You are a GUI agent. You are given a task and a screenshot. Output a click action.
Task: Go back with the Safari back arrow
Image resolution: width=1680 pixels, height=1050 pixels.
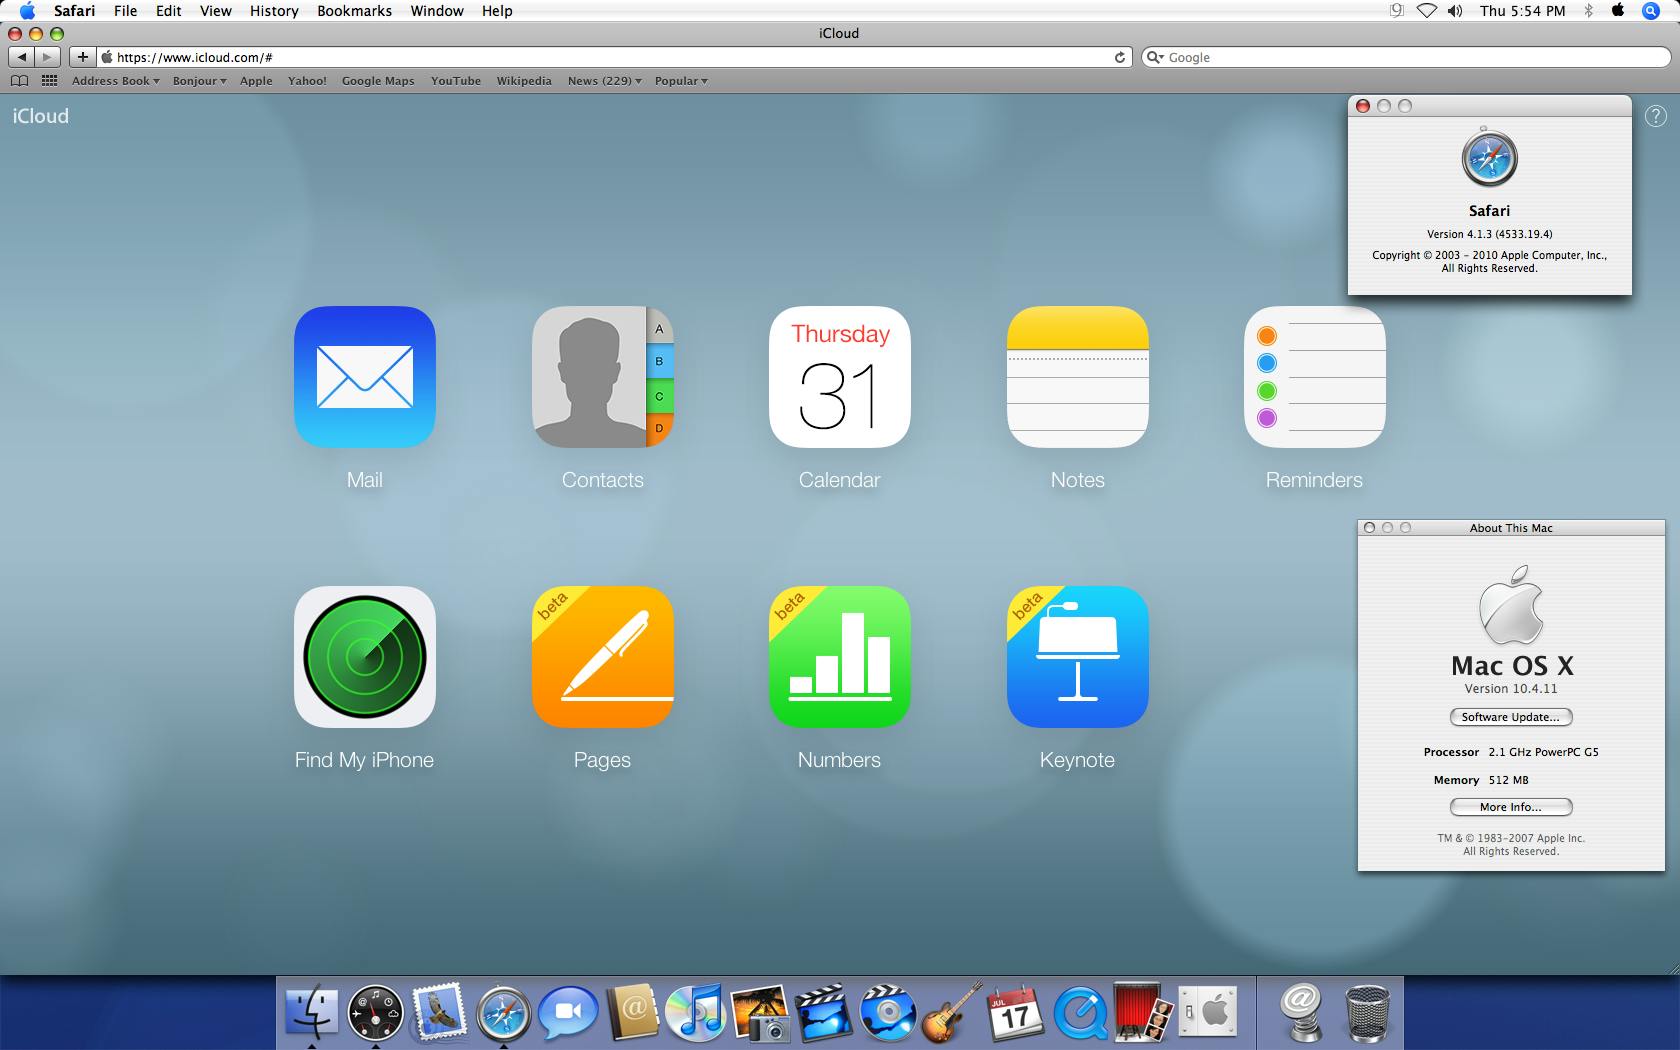pos(21,57)
